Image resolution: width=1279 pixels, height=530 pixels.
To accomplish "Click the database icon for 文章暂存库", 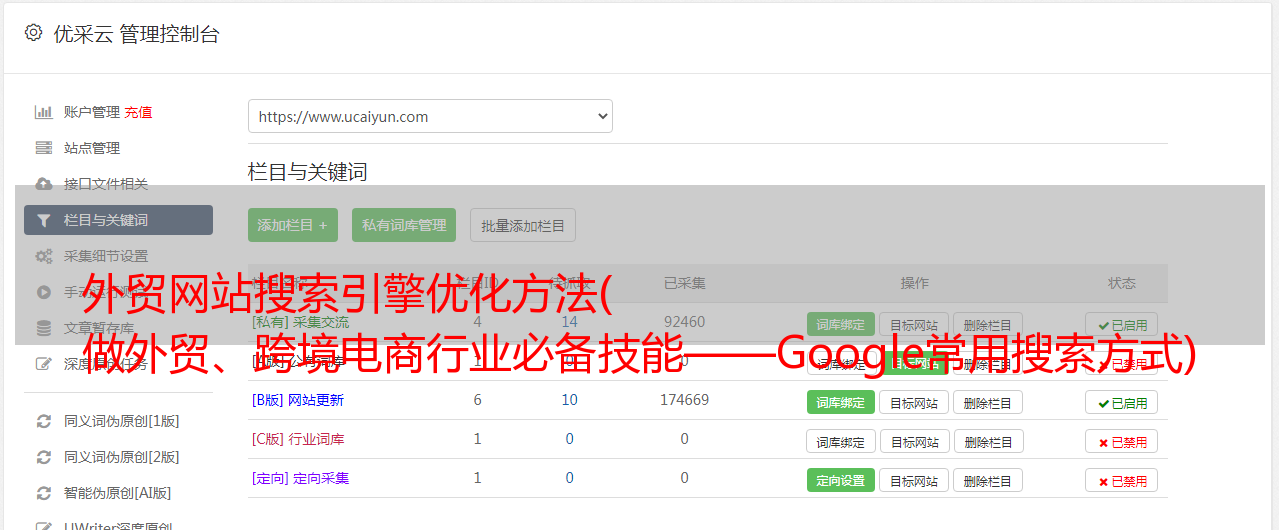I will [x=44, y=328].
